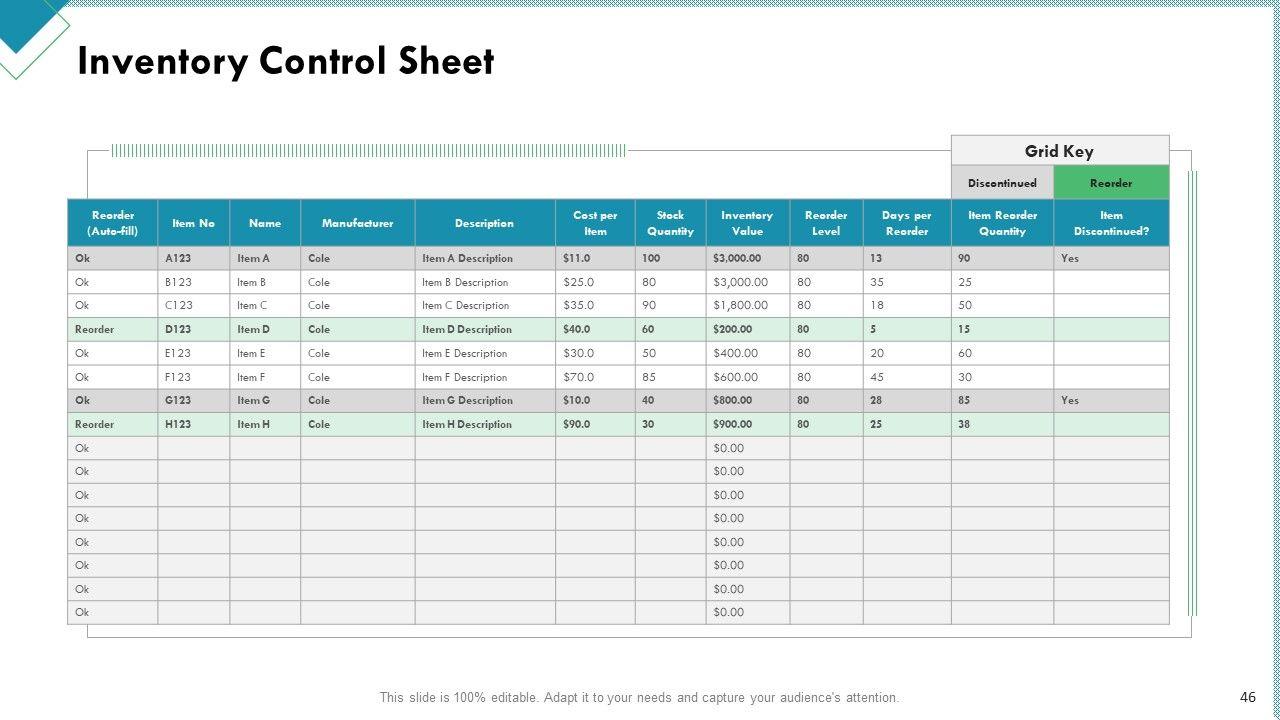Select the Grid Key header cell
The height and width of the screenshot is (720, 1280).
1059,151
